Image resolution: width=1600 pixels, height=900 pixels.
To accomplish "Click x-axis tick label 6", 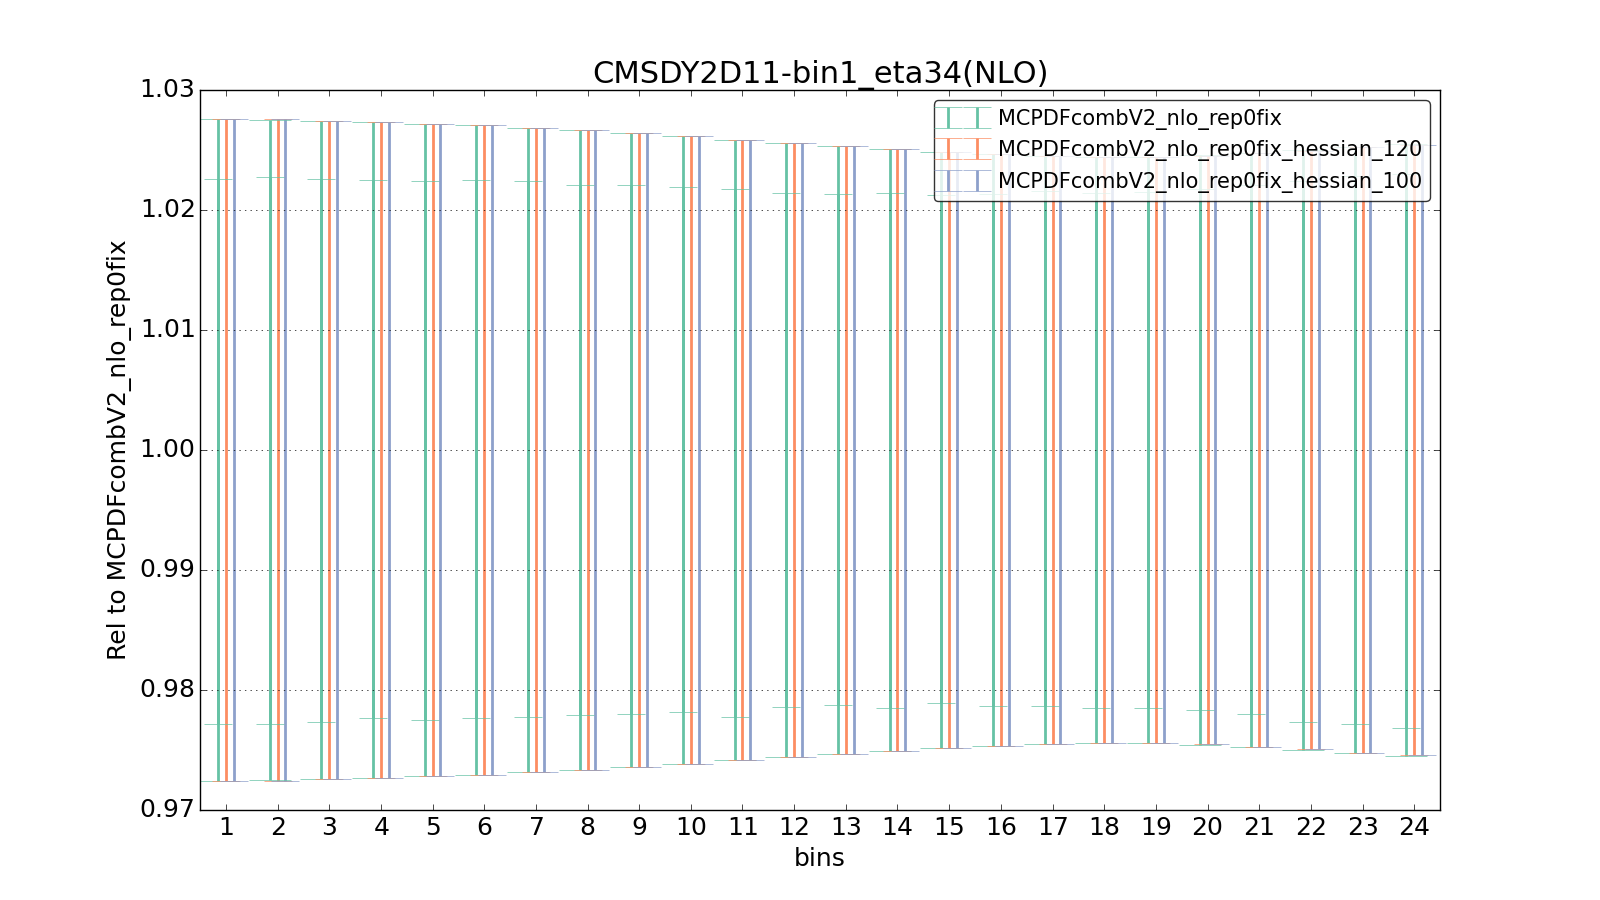I will pyautogui.click(x=485, y=827).
